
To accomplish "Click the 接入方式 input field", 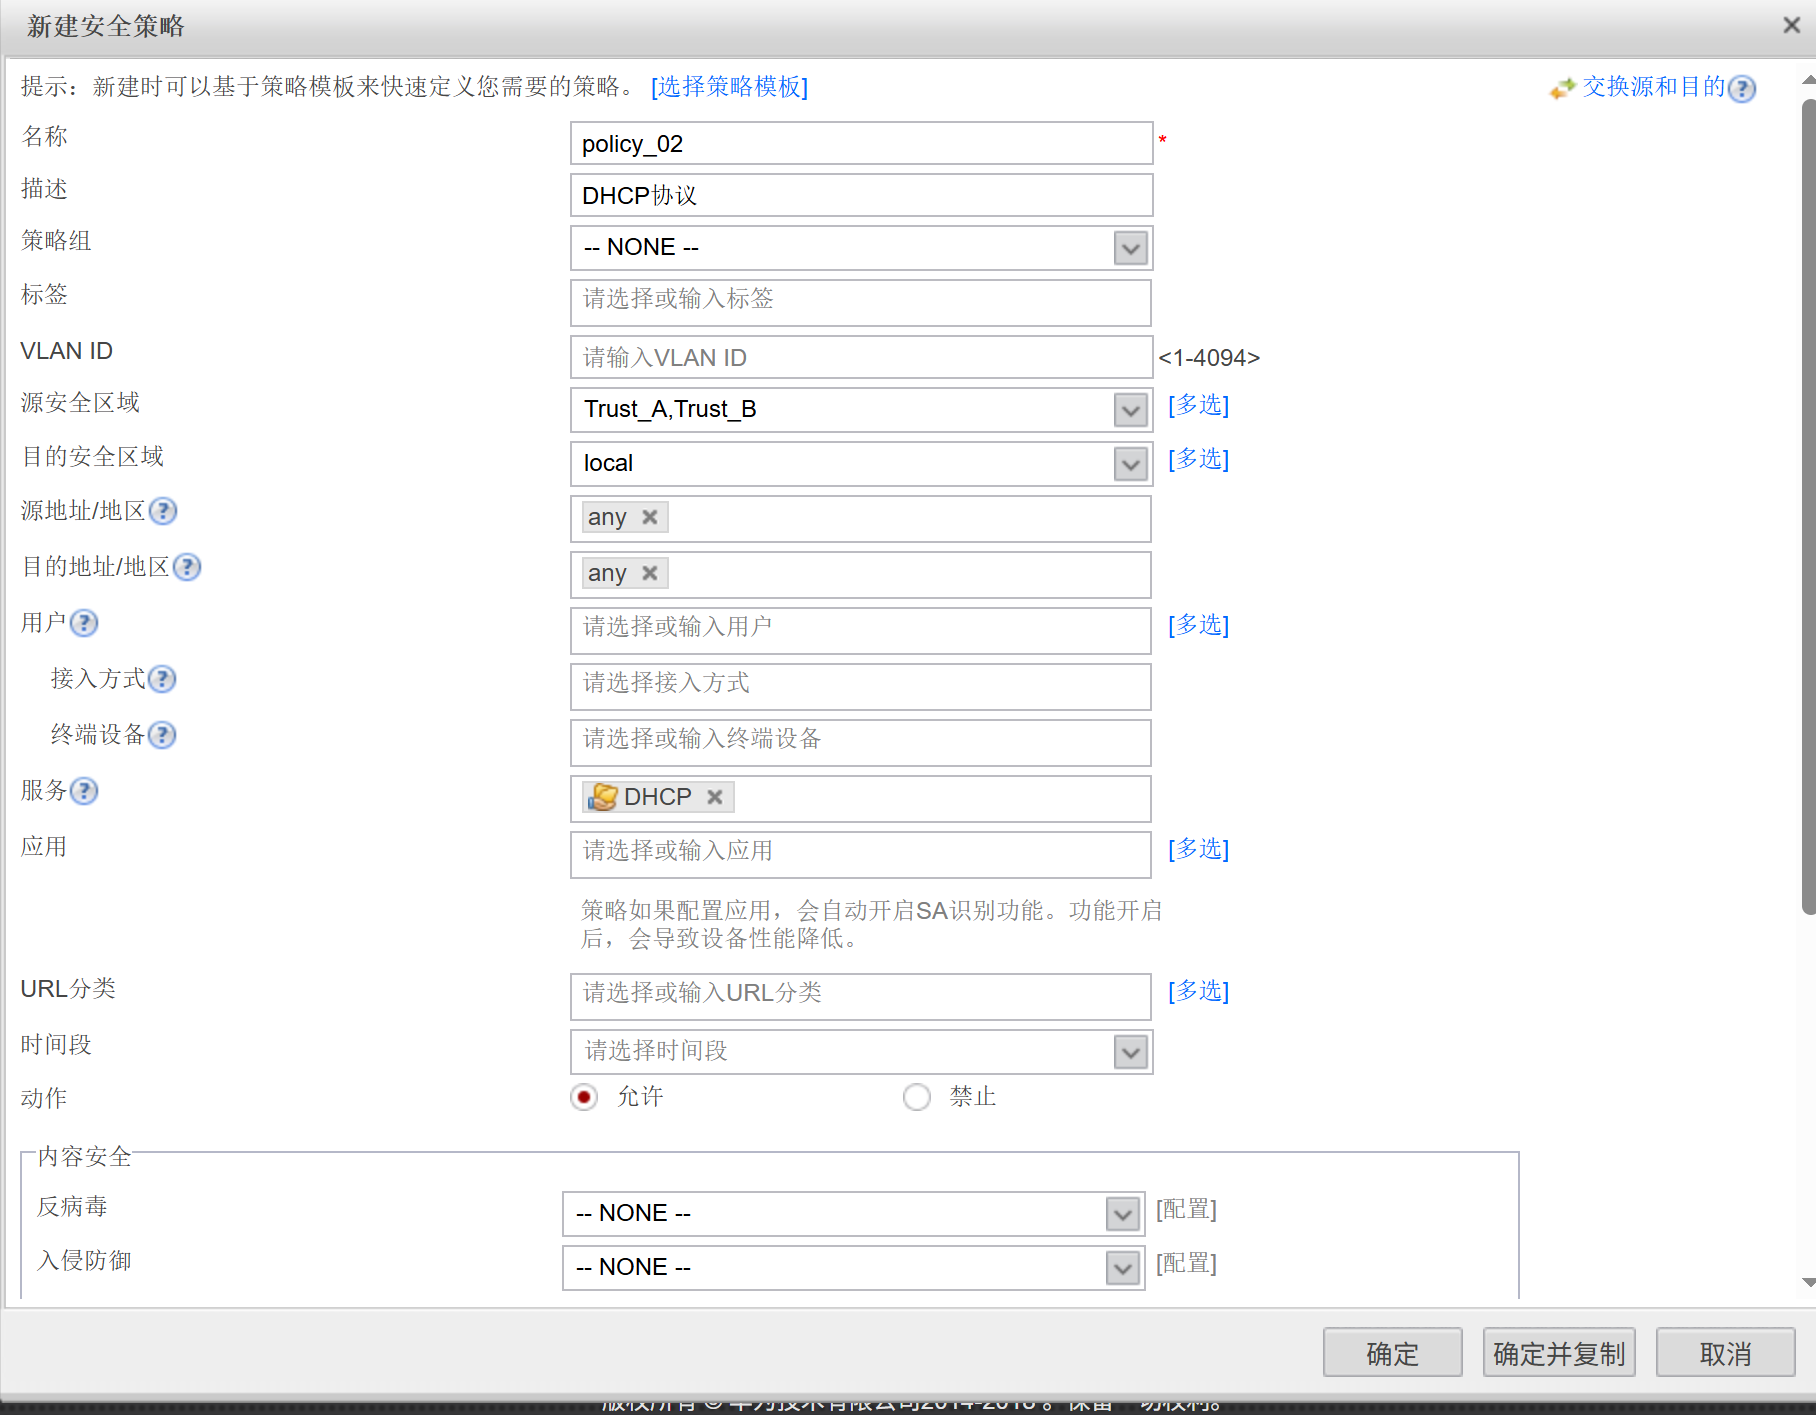I will point(861,687).
